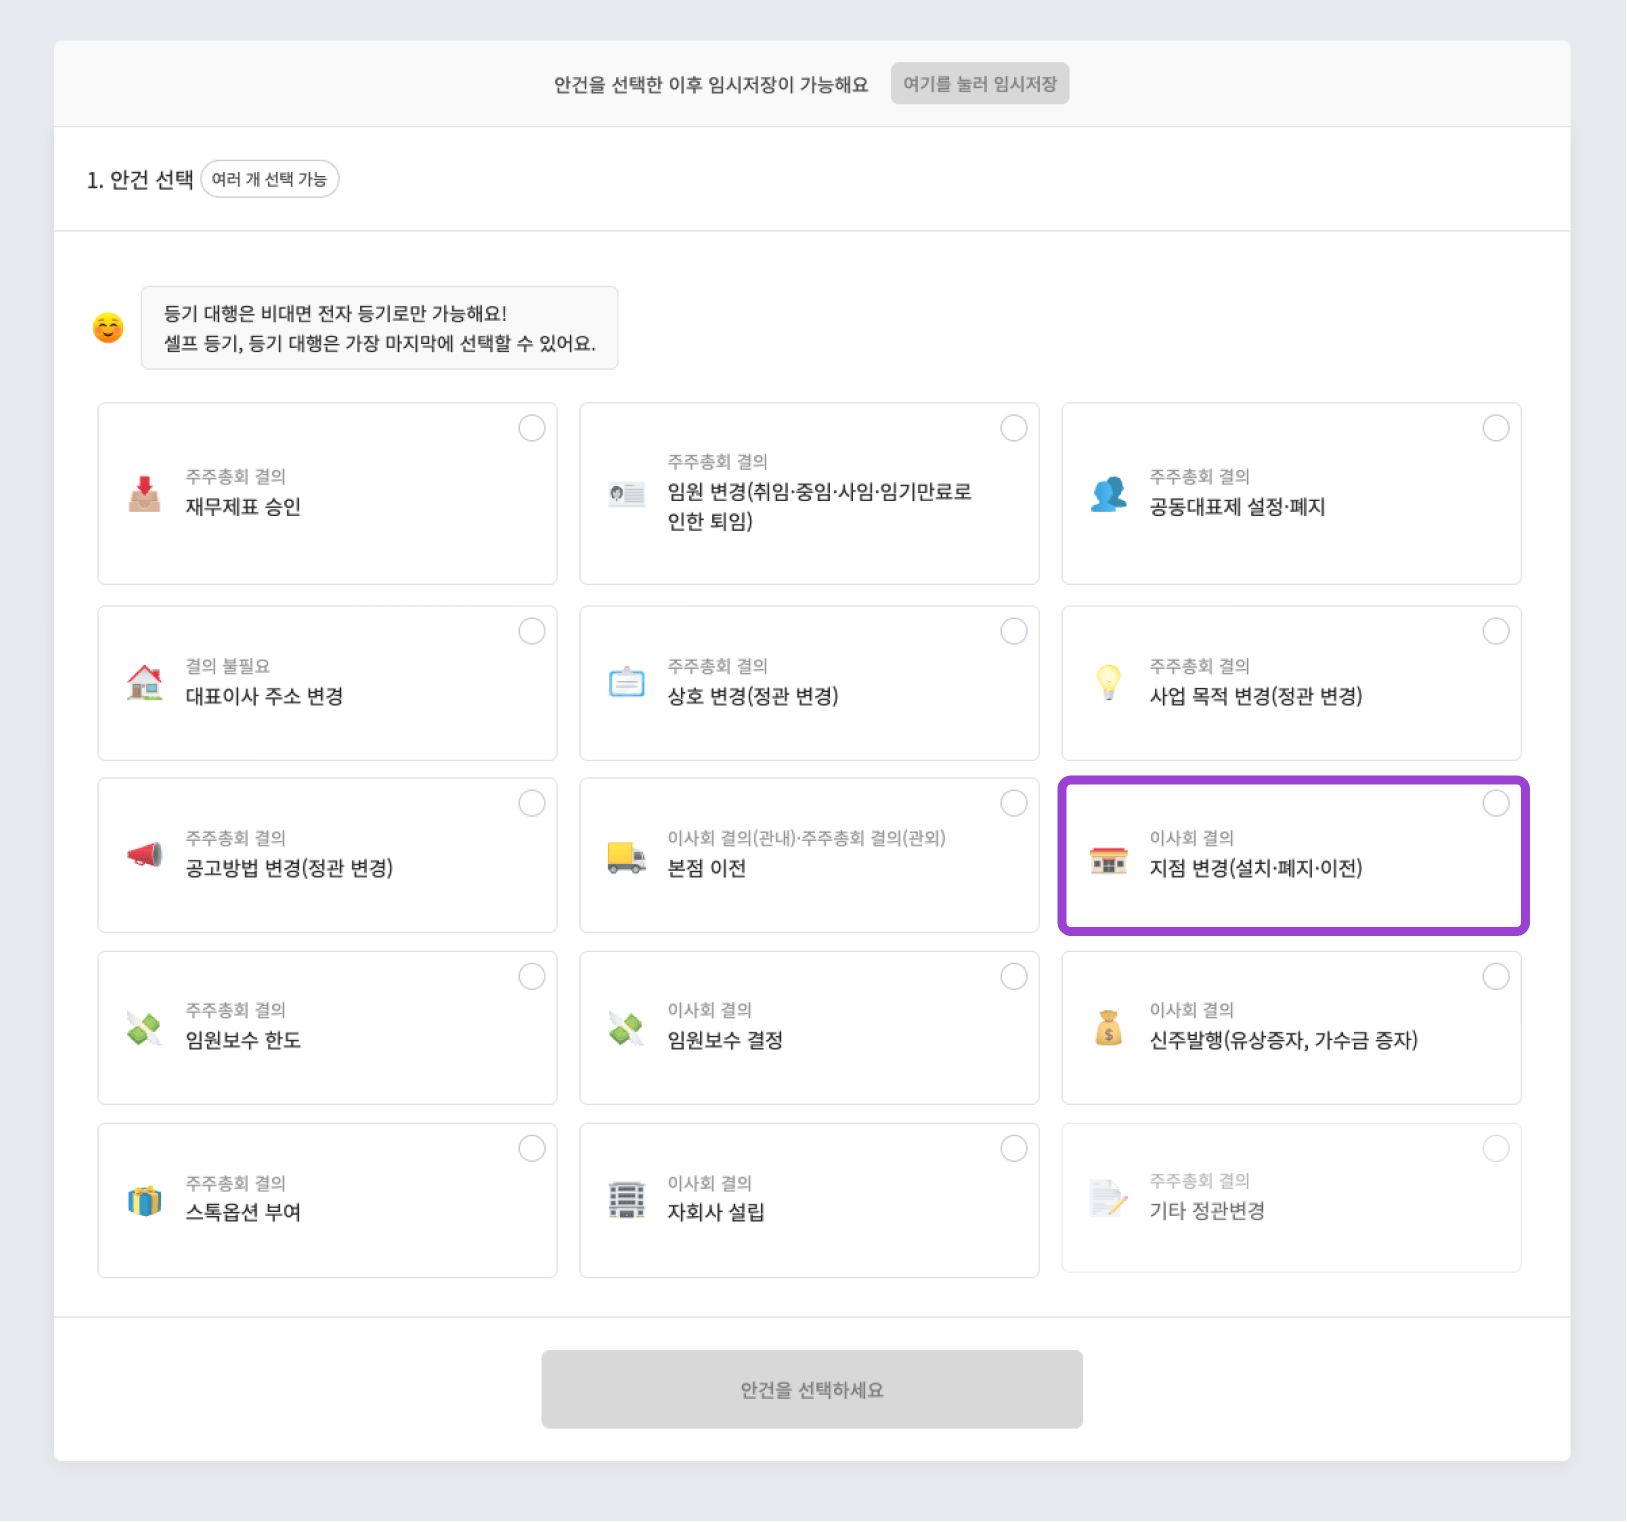Viewport: 1627px width, 1522px height.
Task: Select the 공동대표제 설정·폐지 radio circle
Action: point(1496,428)
